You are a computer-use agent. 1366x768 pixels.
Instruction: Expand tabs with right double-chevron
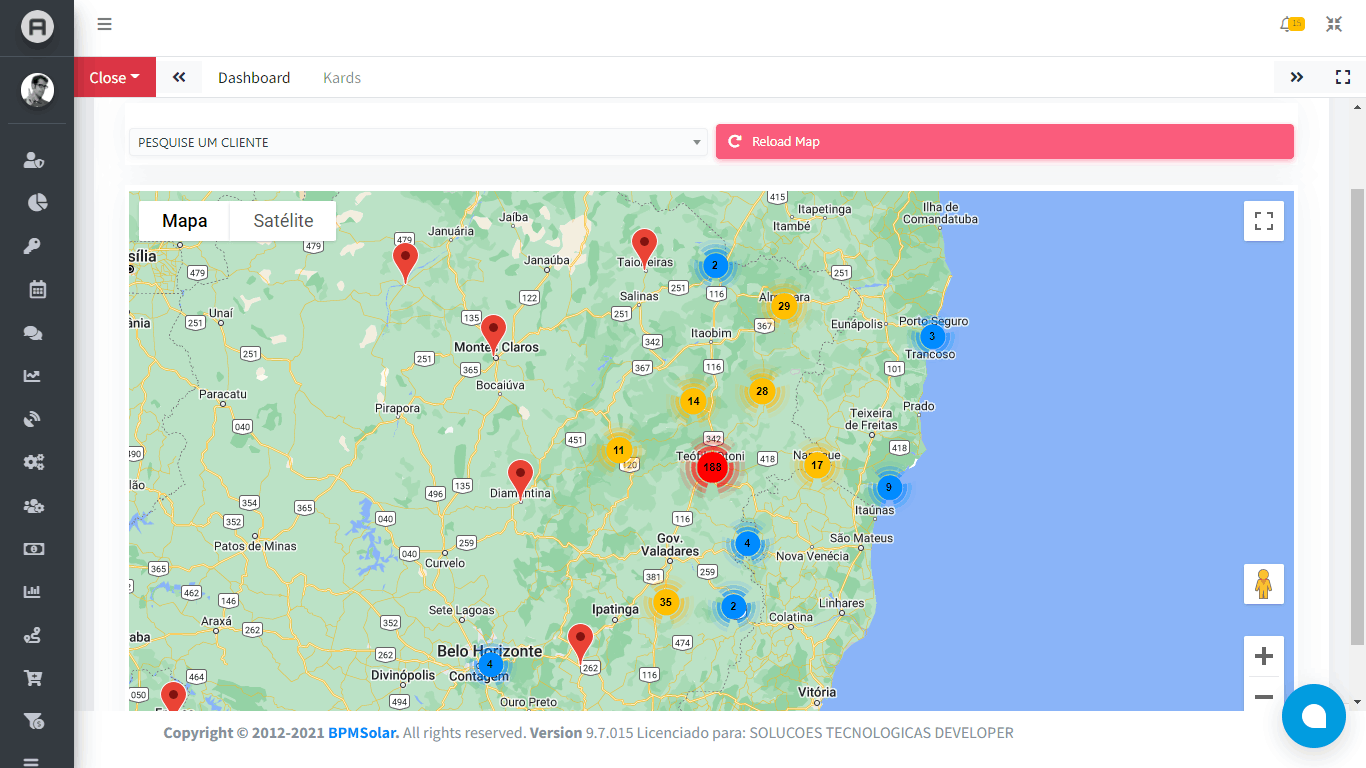[1297, 78]
